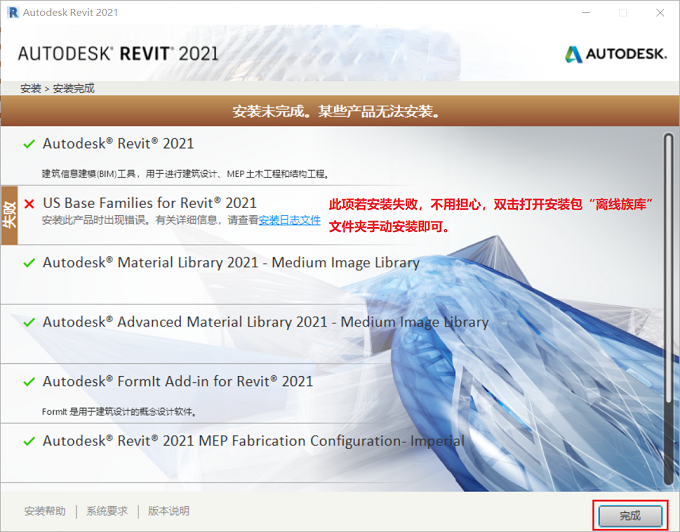The image size is (680, 532).
Task: Open the 安装日志文件 link
Action: click(289, 220)
